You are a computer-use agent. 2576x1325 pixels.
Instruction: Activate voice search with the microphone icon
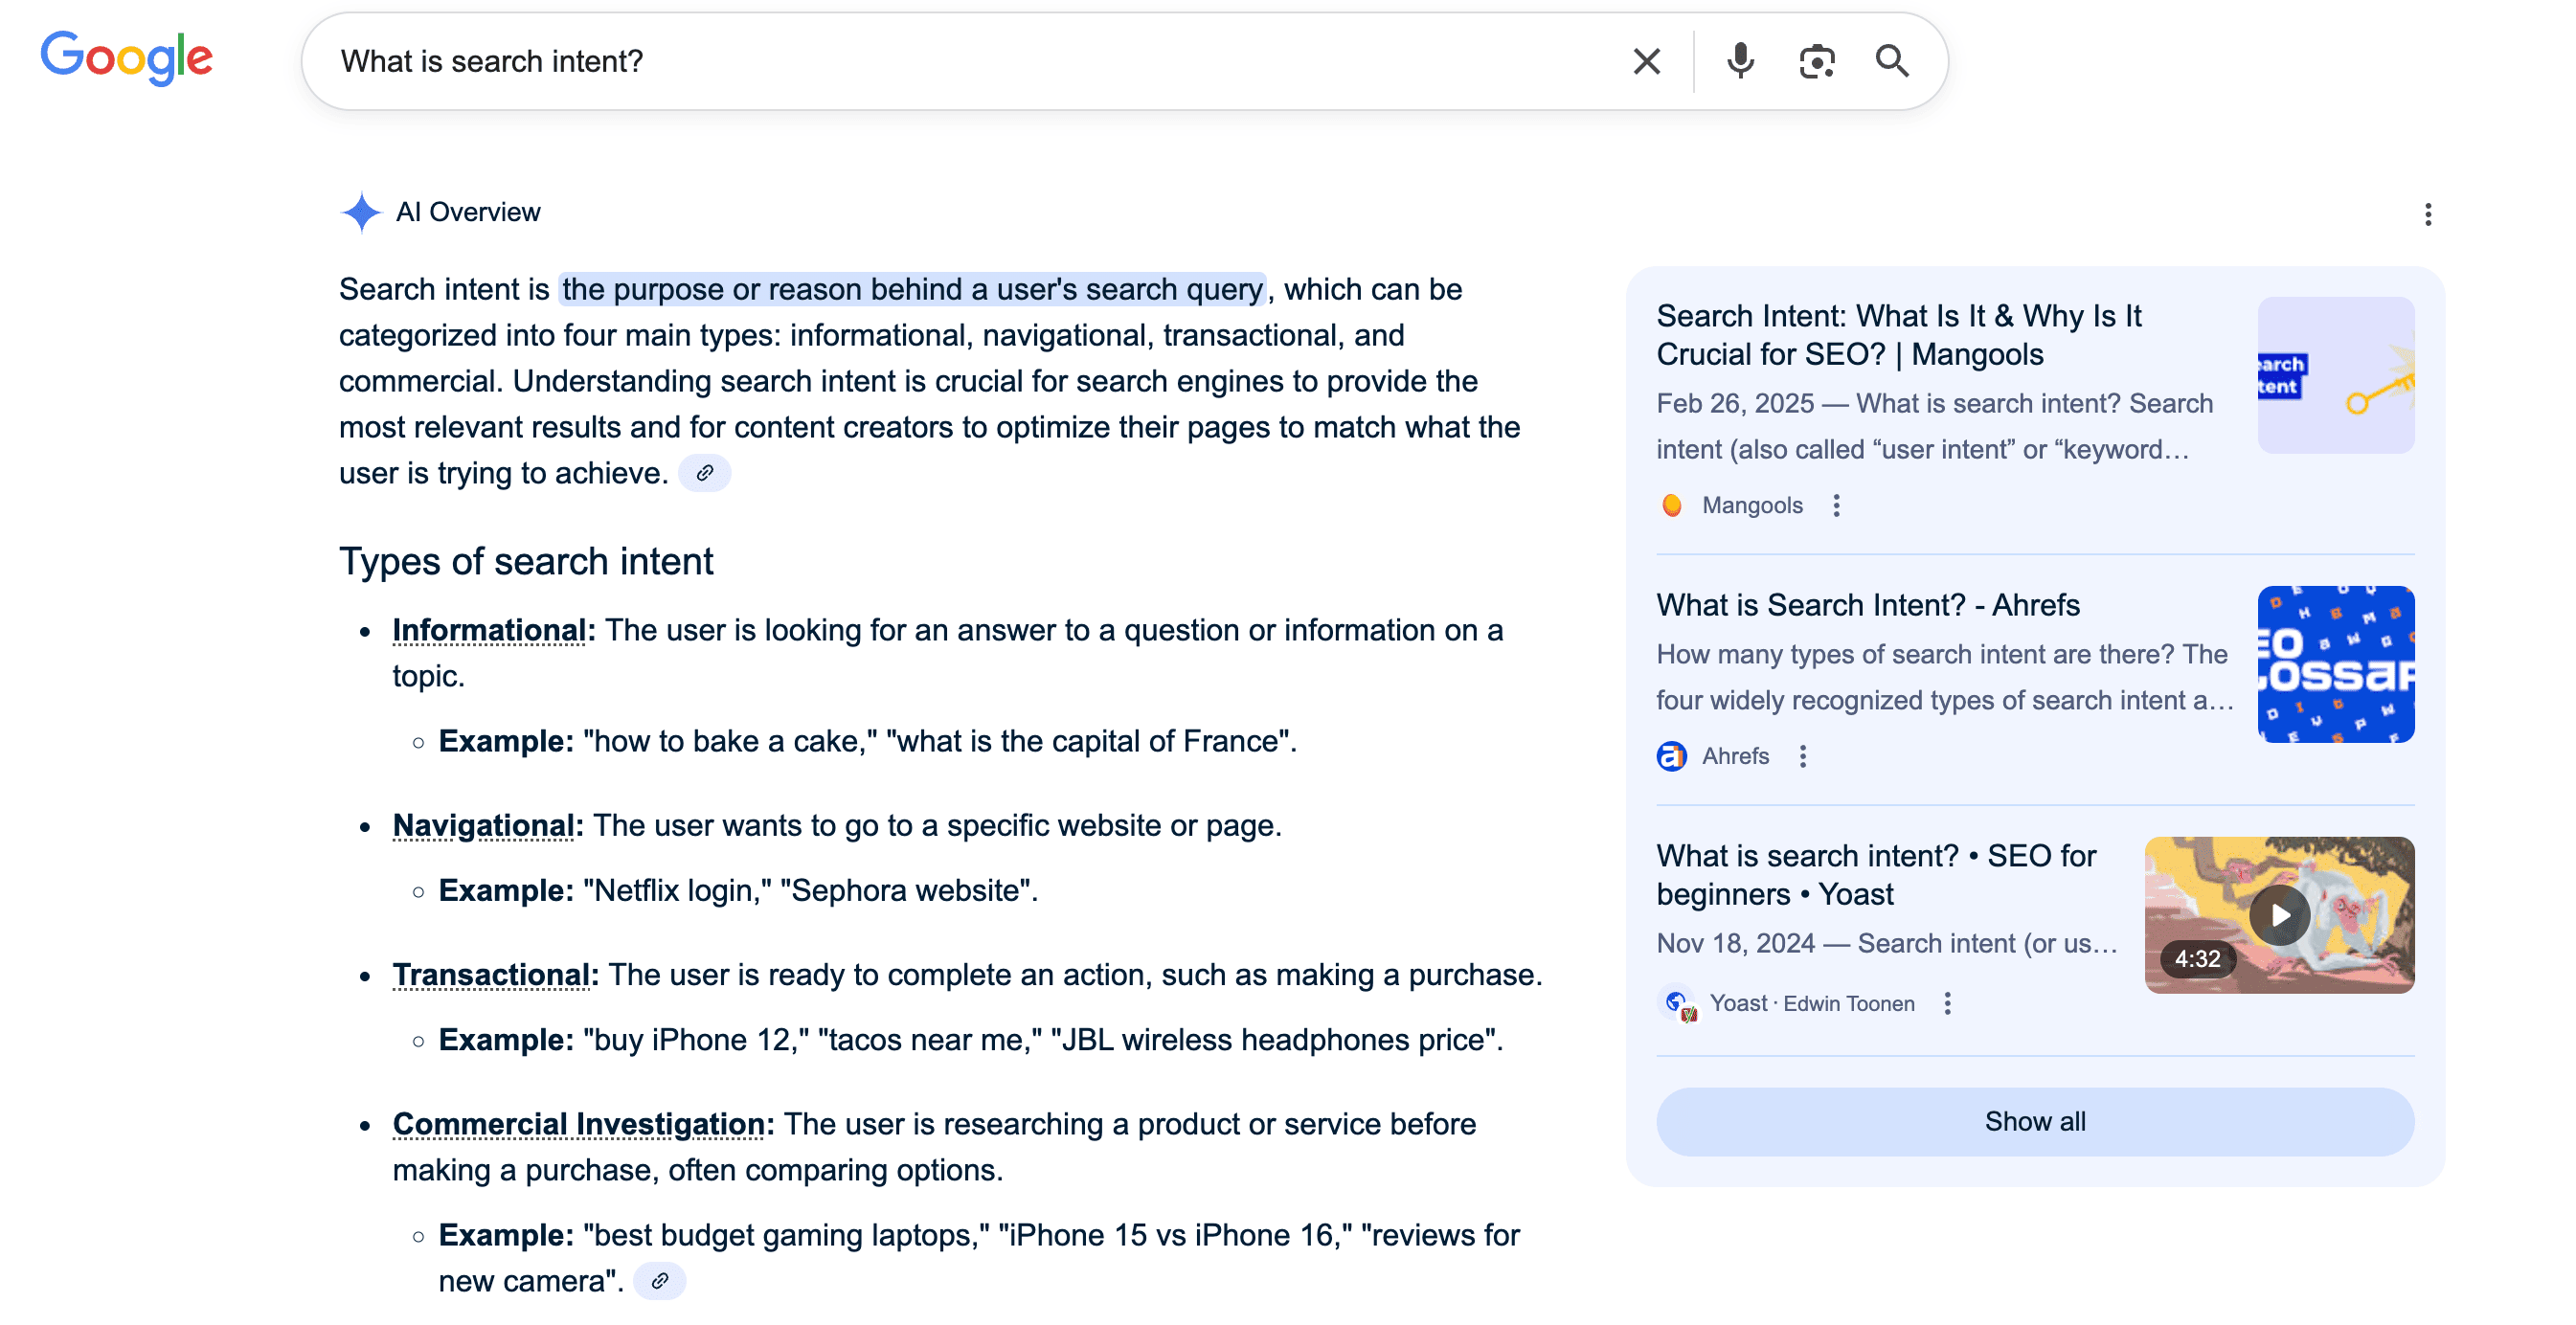pyautogui.click(x=1740, y=61)
